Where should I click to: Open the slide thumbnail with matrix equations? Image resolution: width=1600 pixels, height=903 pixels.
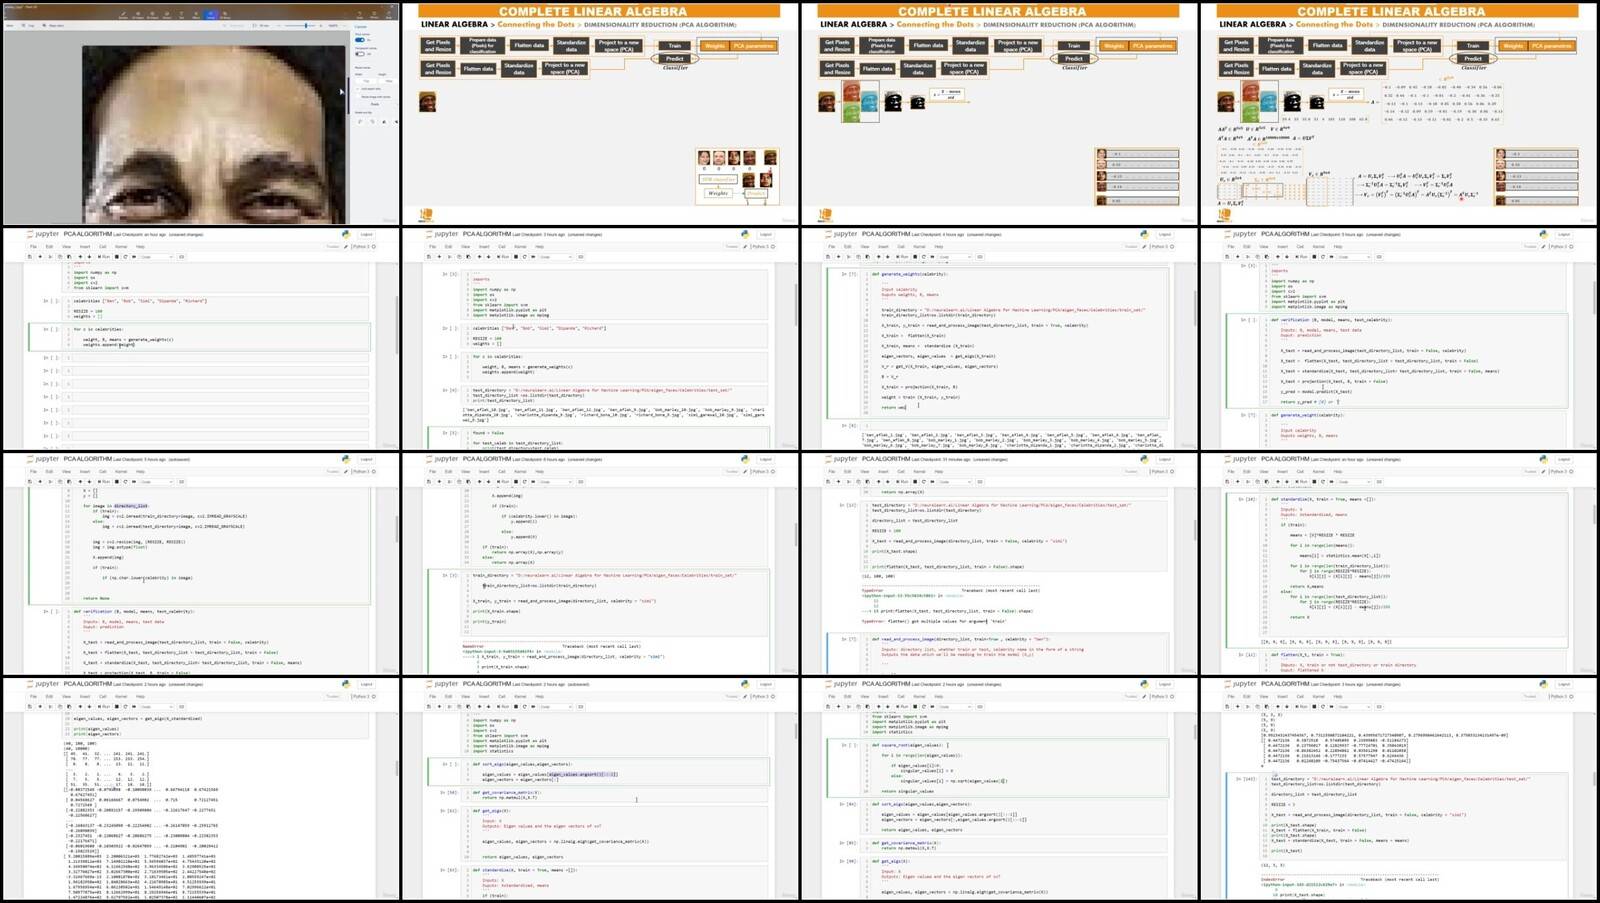tap(1399, 113)
